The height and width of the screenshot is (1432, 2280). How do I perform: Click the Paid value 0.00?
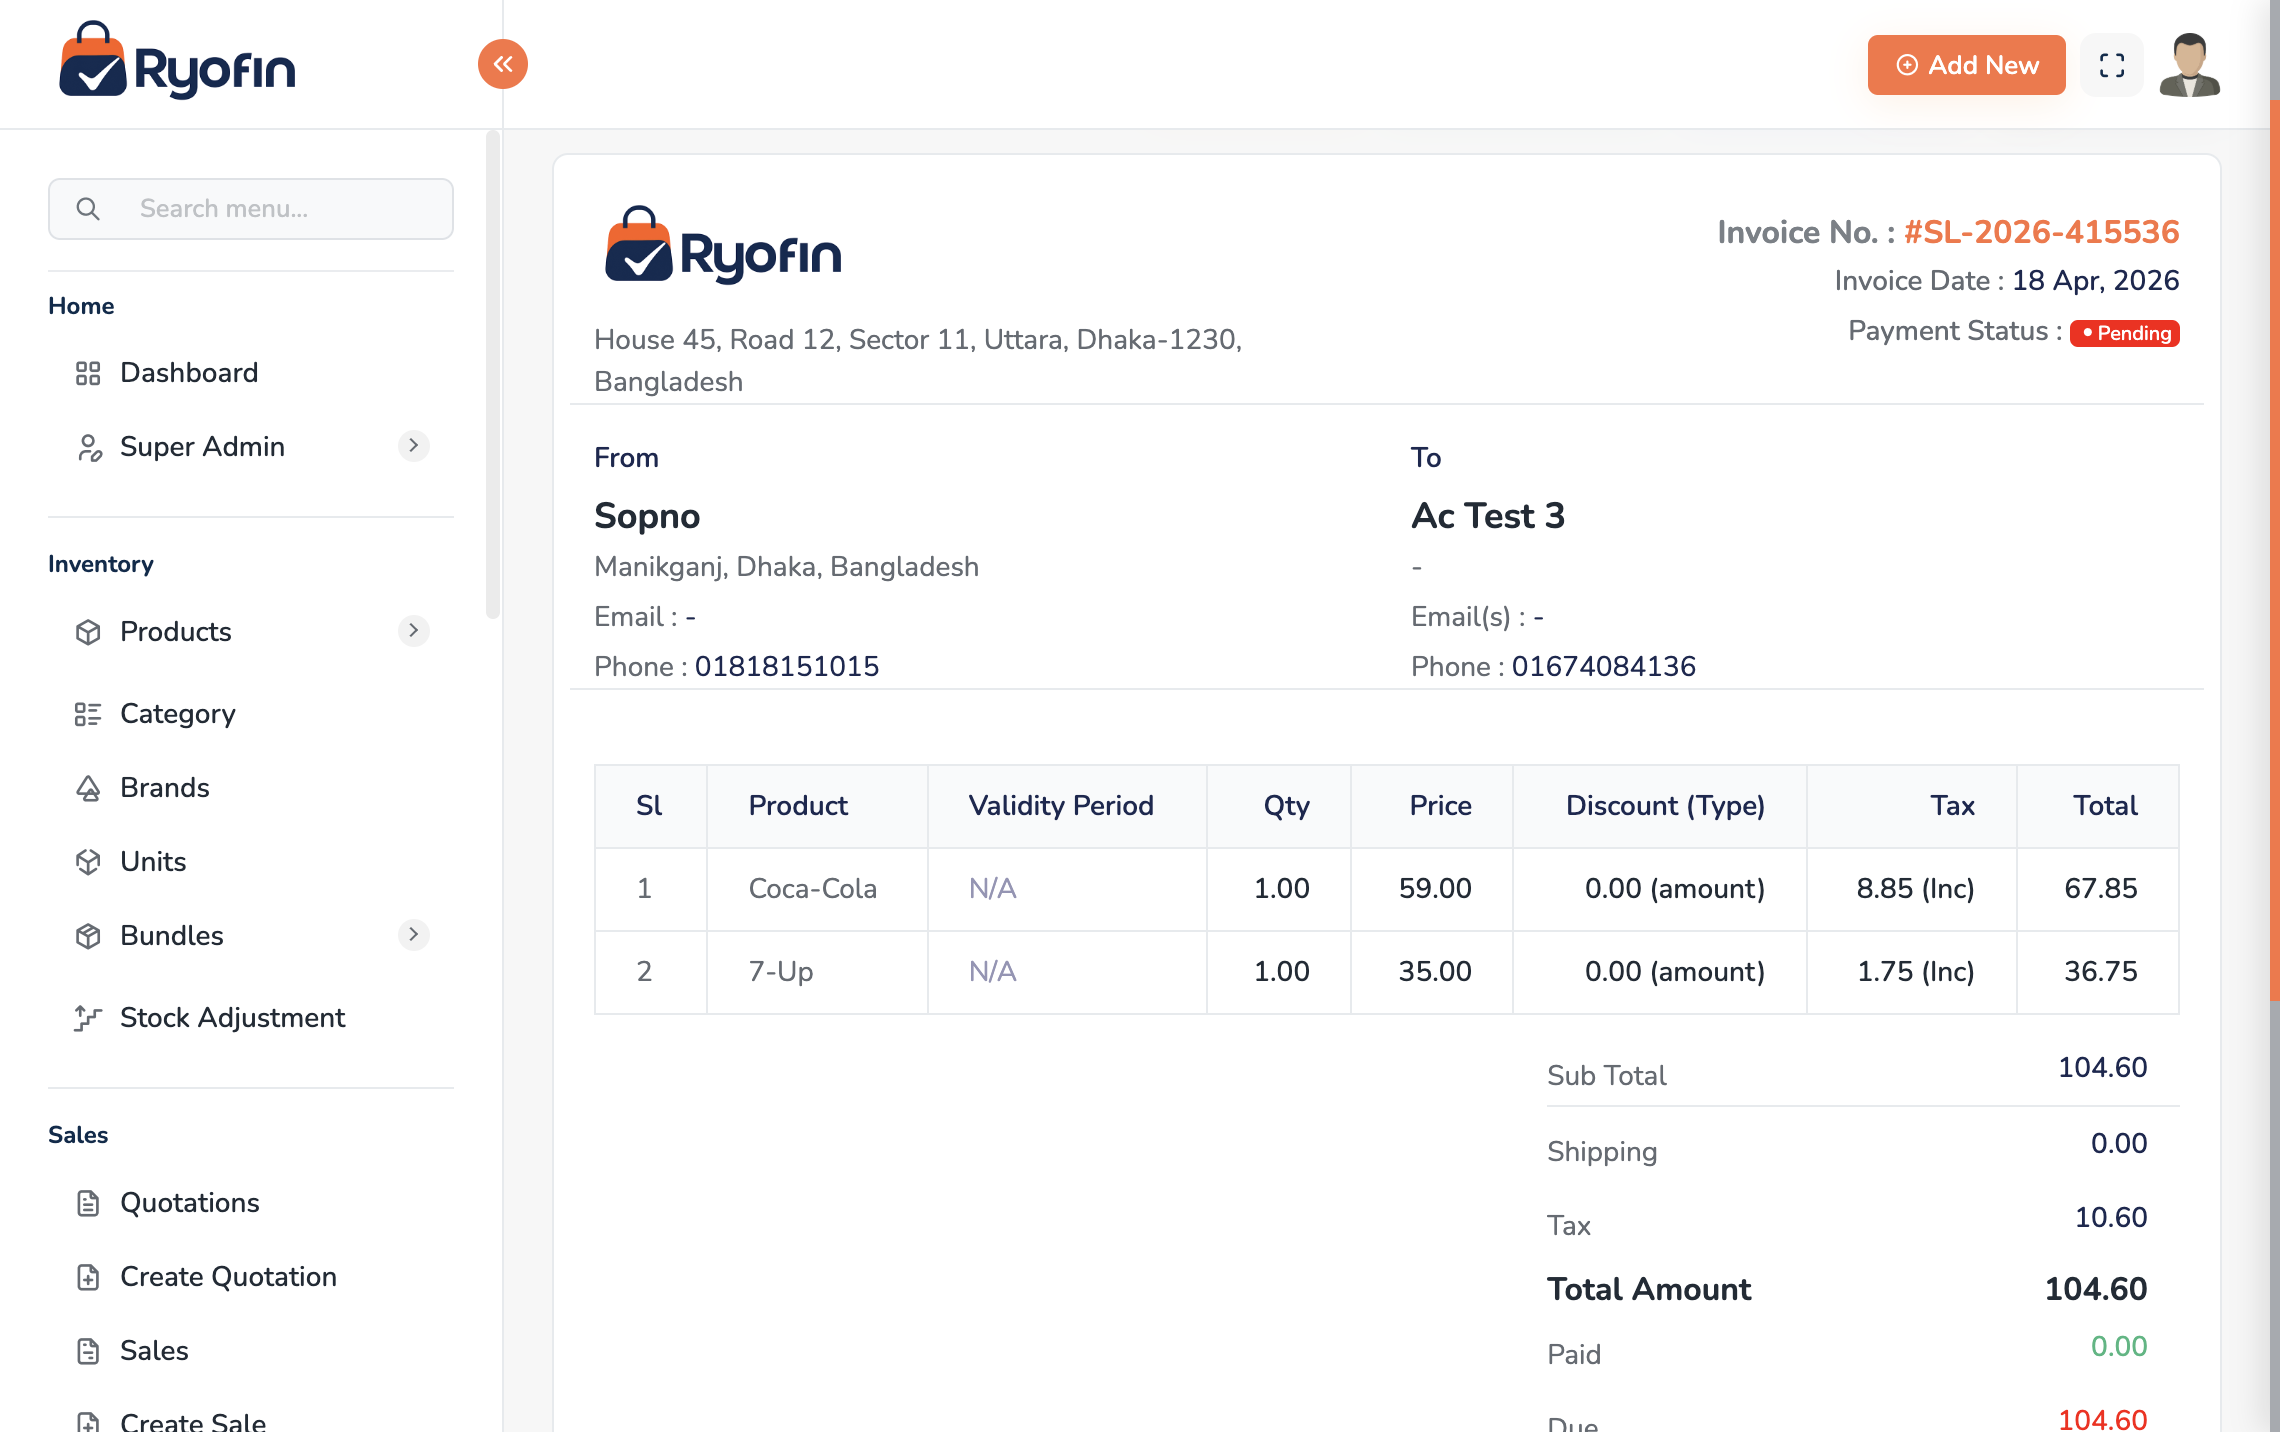(2119, 1347)
